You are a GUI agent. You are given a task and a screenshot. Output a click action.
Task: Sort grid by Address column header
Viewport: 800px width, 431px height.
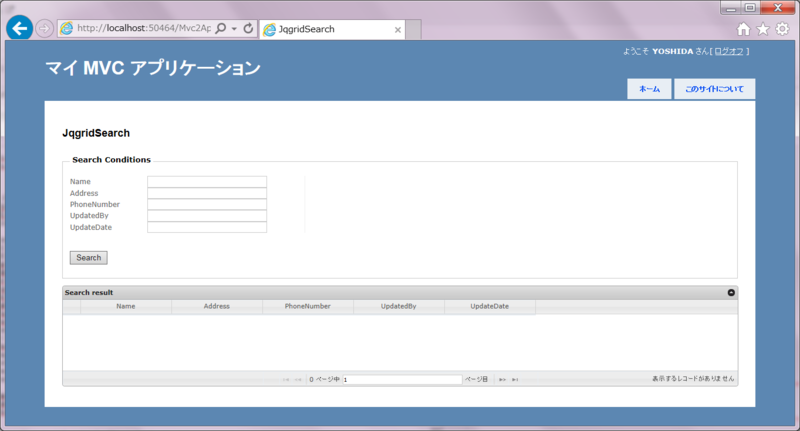[x=217, y=306]
